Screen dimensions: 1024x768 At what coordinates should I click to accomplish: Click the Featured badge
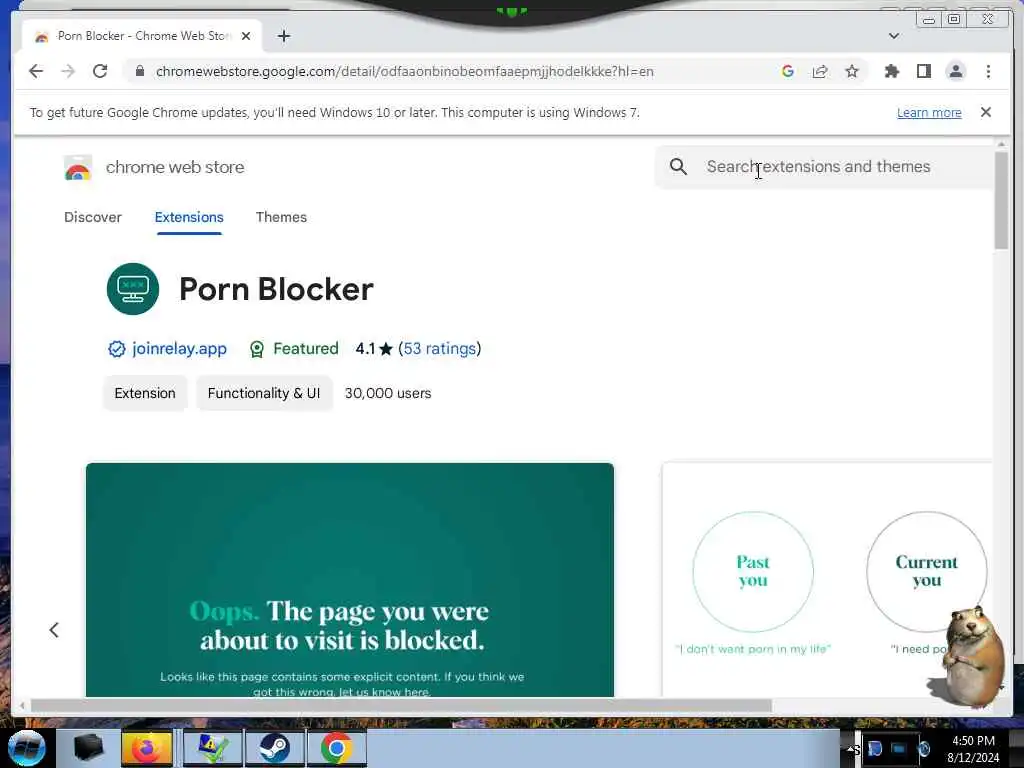(294, 349)
